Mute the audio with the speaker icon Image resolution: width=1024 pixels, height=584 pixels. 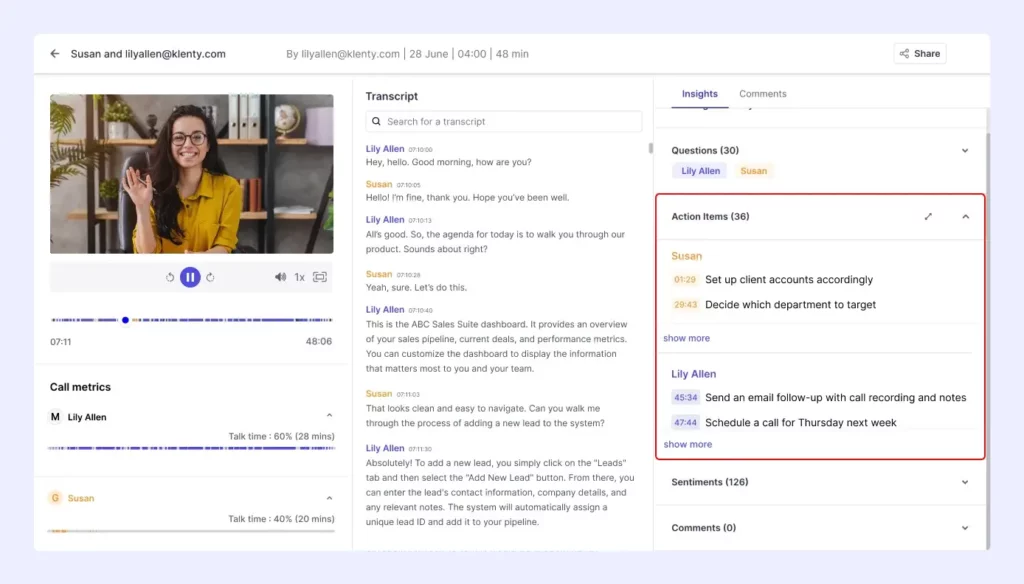[280, 277]
